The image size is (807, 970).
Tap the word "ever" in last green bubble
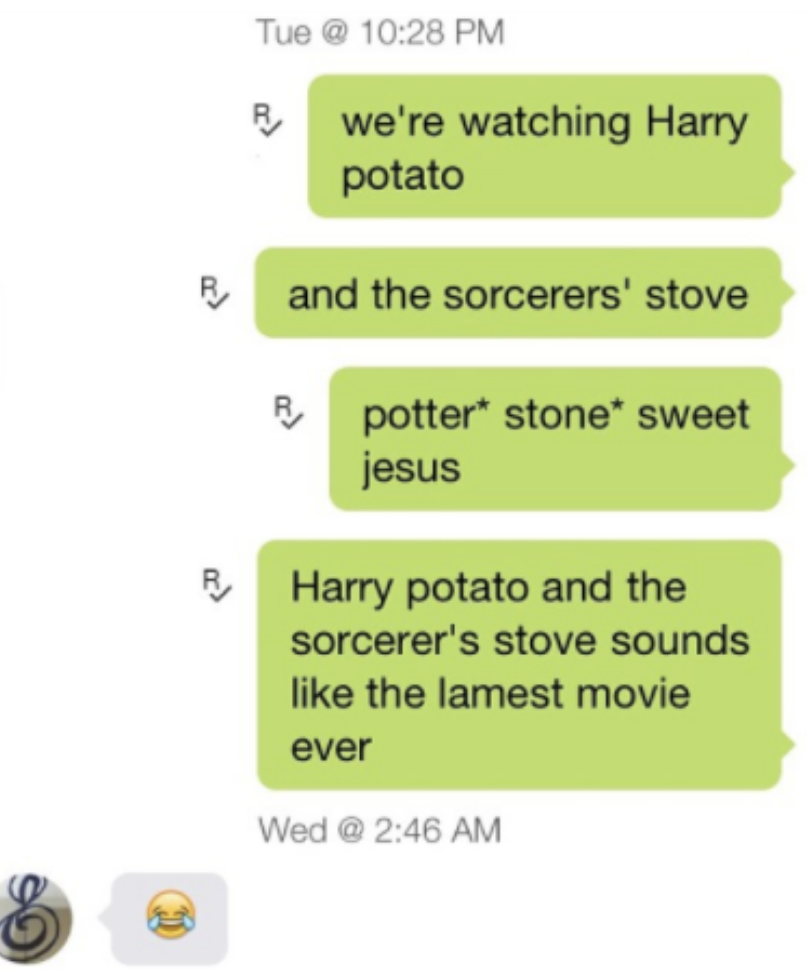(331, 747)
